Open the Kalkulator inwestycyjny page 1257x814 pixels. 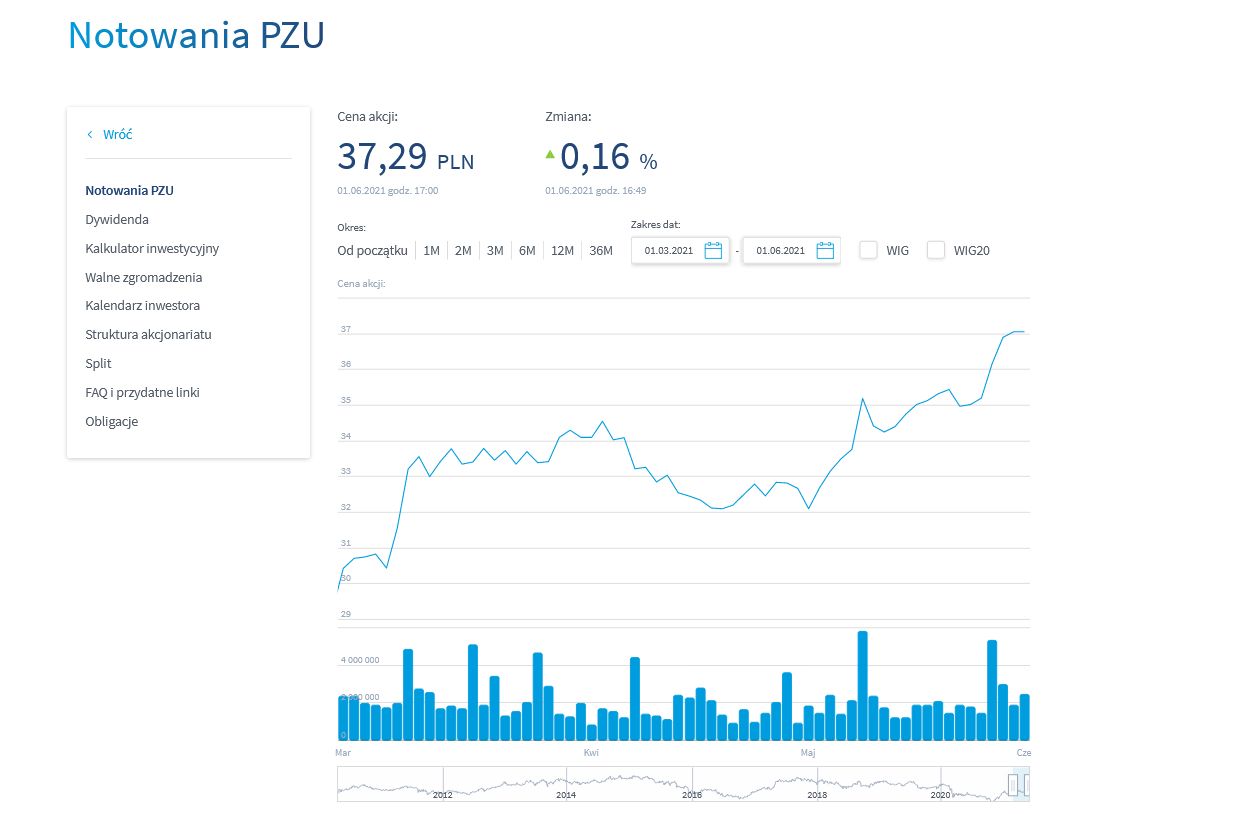pyautogui.click(x=152, y=248)
